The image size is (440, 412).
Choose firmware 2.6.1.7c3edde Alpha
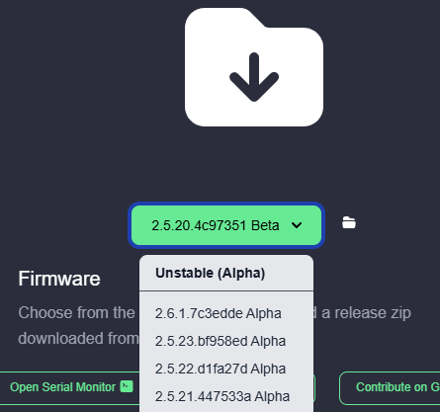tap(218, 313)
